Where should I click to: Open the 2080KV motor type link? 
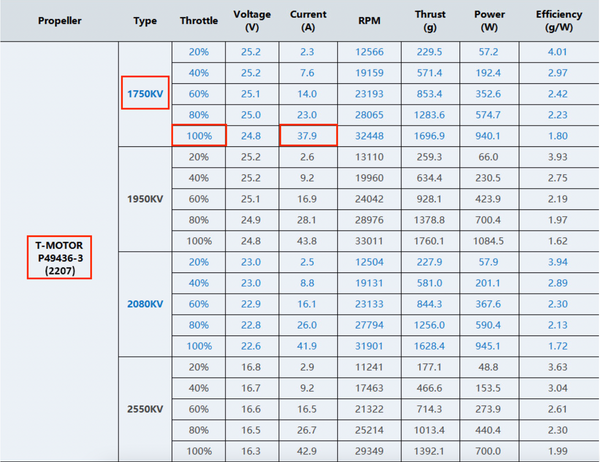(144, 302)
